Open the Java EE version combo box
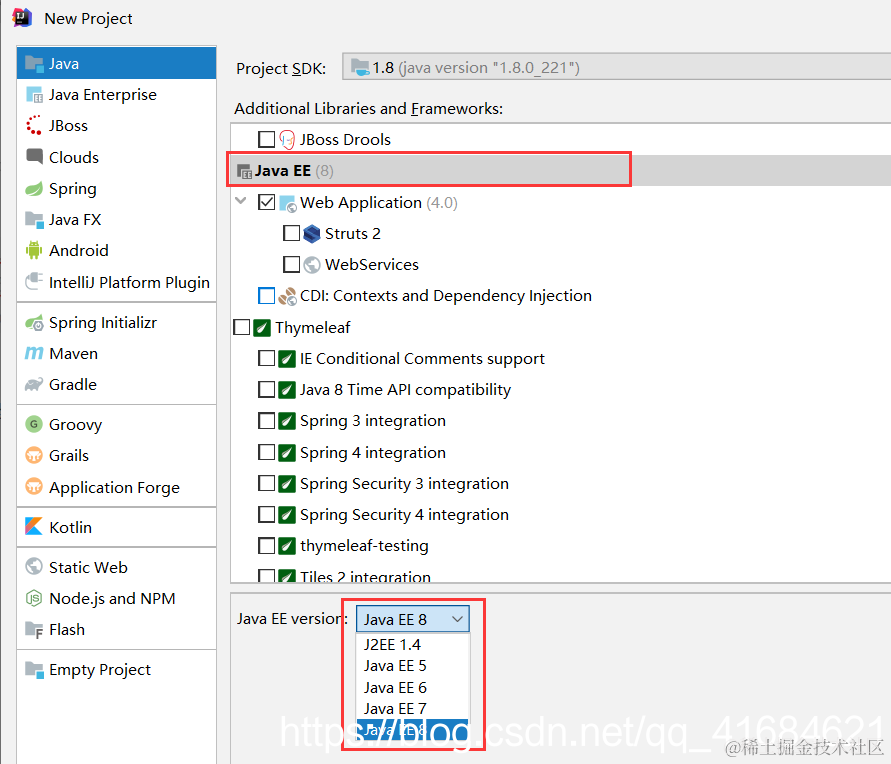Viewport: 891px width, 764px height. point(413,619)
